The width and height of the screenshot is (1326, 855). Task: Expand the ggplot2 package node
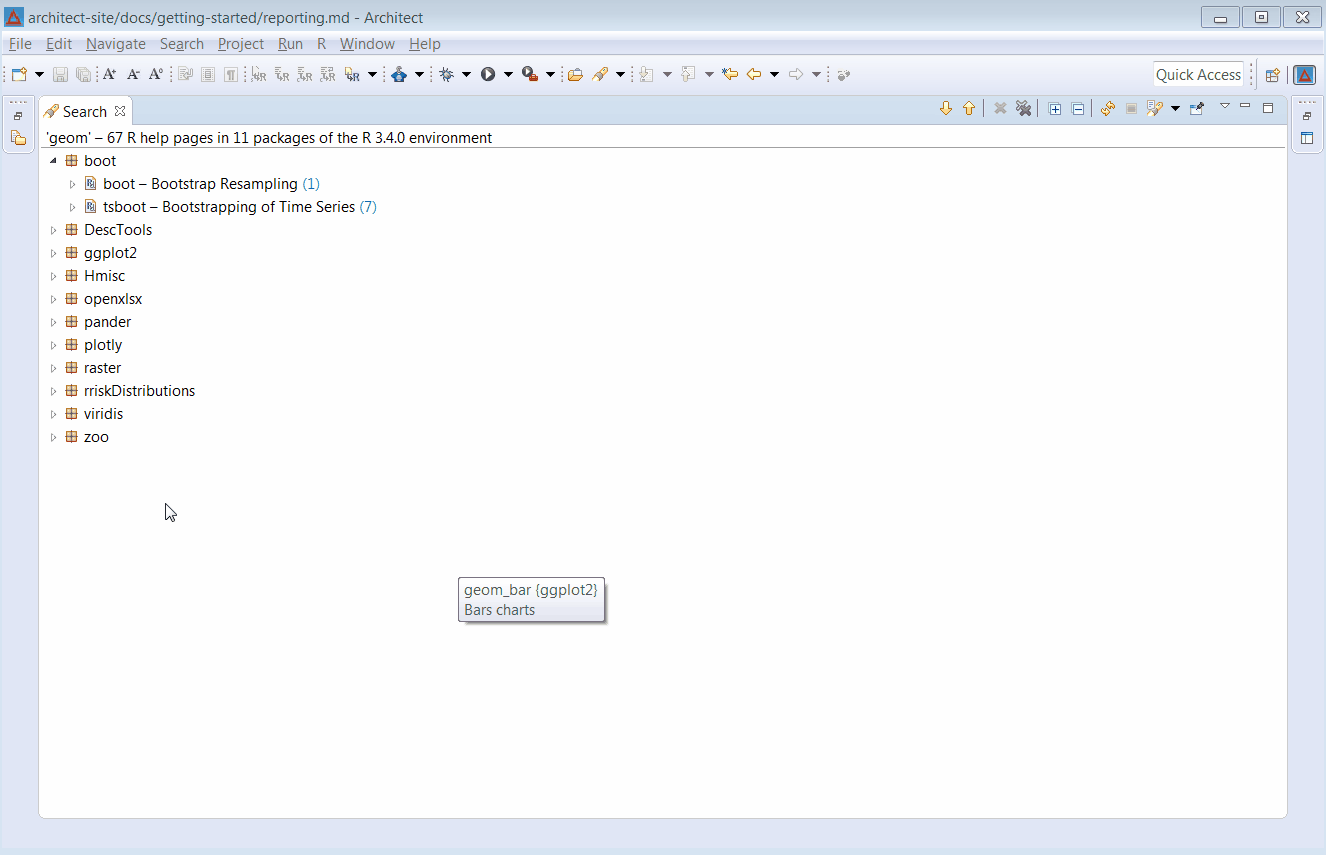(53, 253)
